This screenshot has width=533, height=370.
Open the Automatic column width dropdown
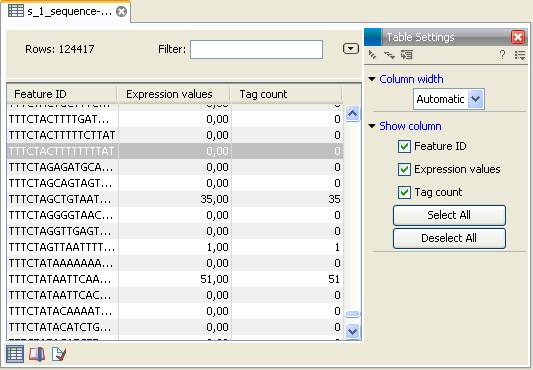click(449, 99)
